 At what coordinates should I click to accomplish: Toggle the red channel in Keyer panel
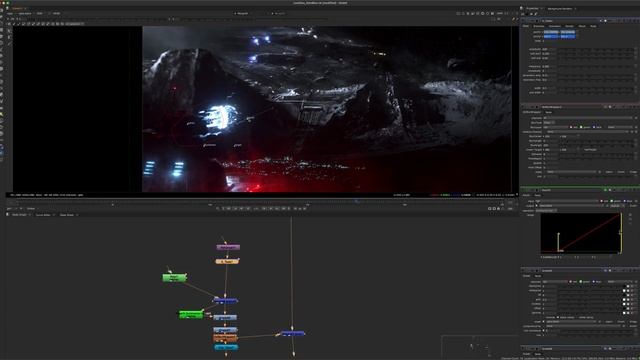coord(601,201)
